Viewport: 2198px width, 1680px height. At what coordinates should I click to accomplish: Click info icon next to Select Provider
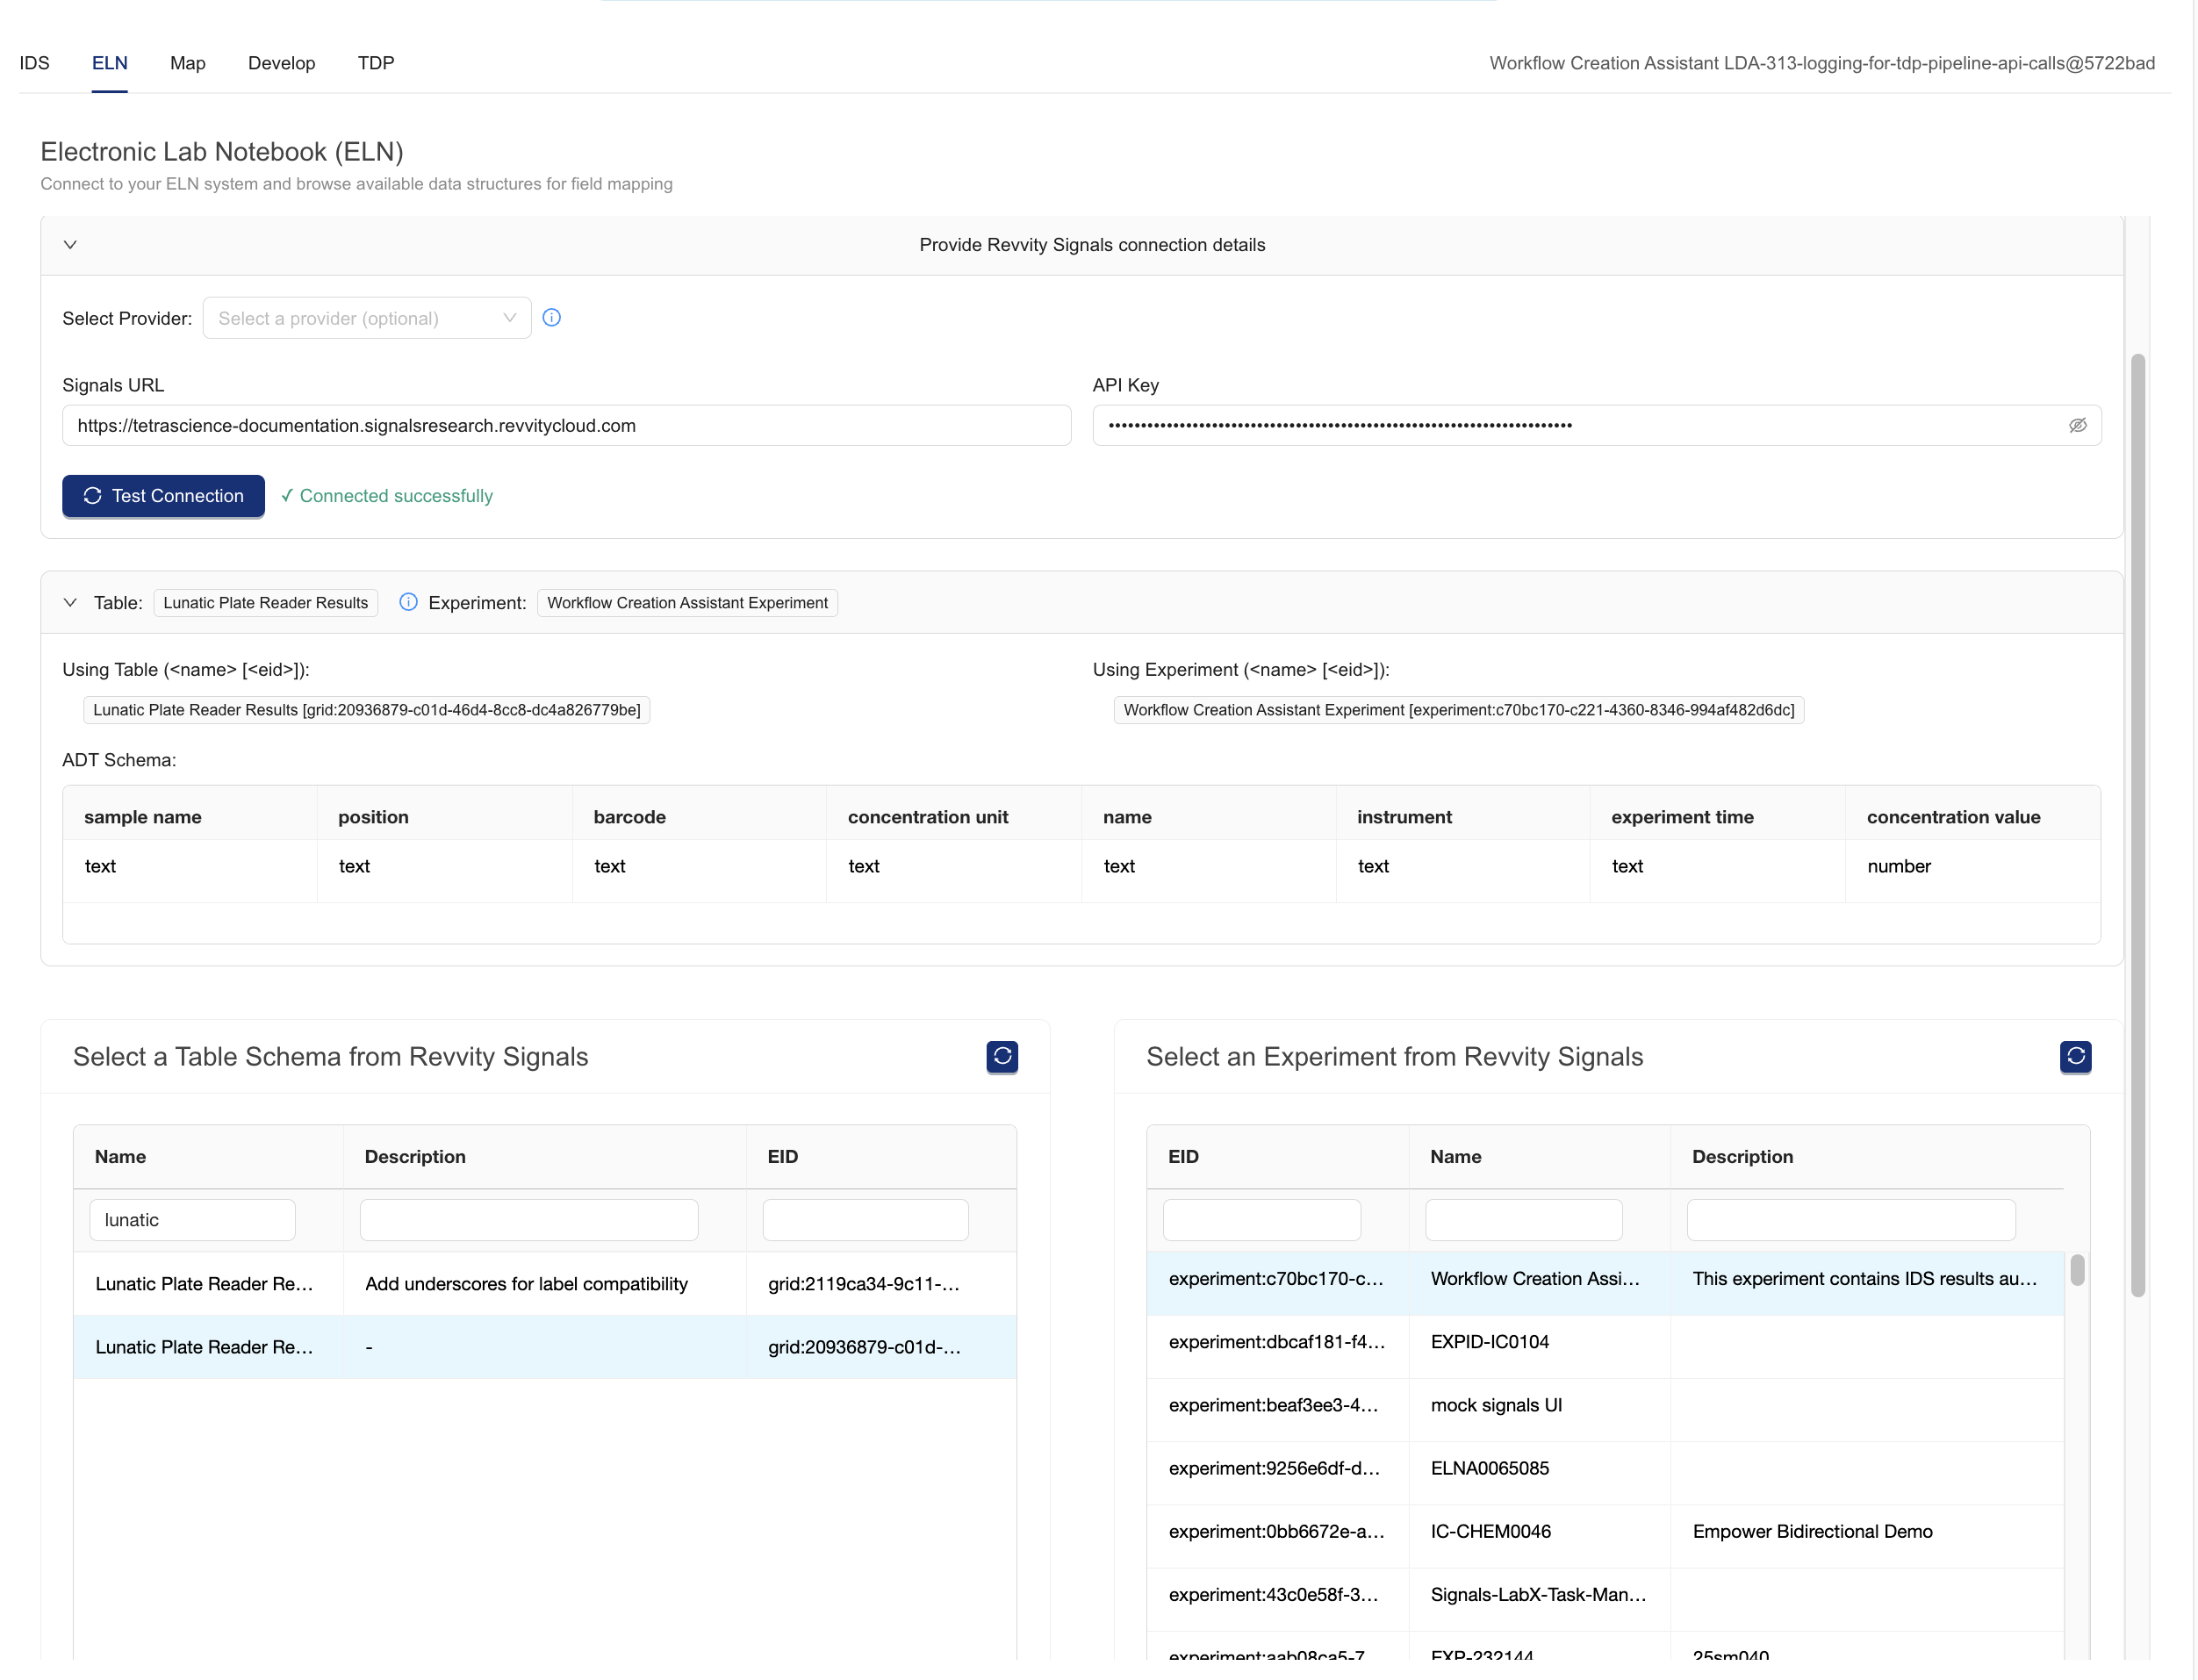[x=551, y=318]
